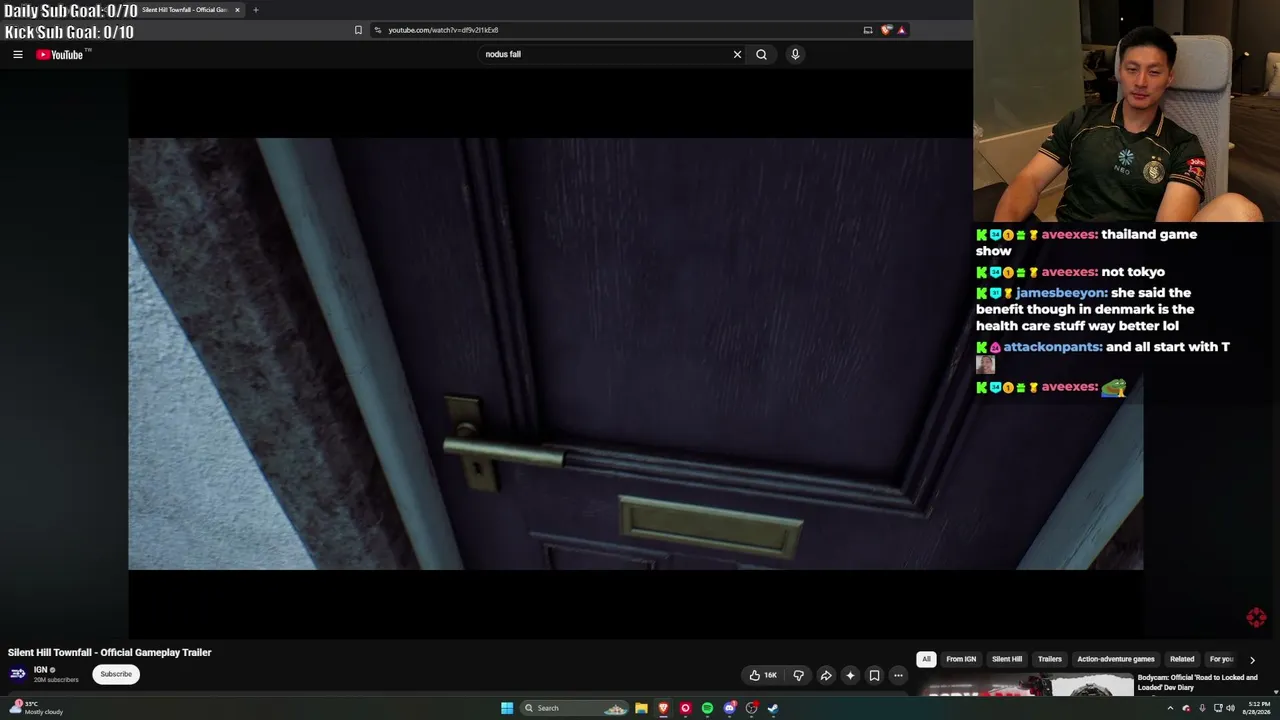Image resolution: width=1280 pixels, height=720 pixels.
Task: Open Discord from the taskbar
Action: pyautogui.click(x=730, y=708)
